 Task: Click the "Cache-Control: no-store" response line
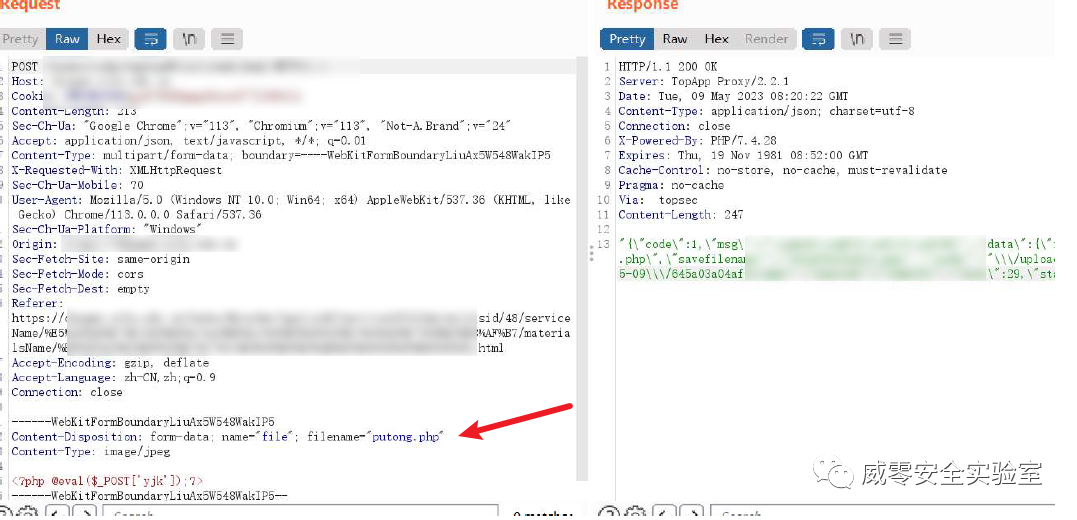point(782,170)
